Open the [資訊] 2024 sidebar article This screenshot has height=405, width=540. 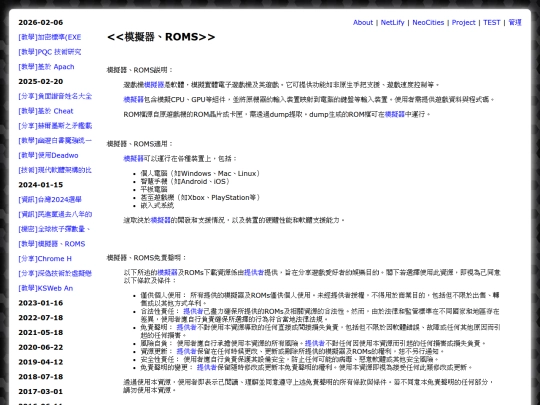(x=50, y=200)
